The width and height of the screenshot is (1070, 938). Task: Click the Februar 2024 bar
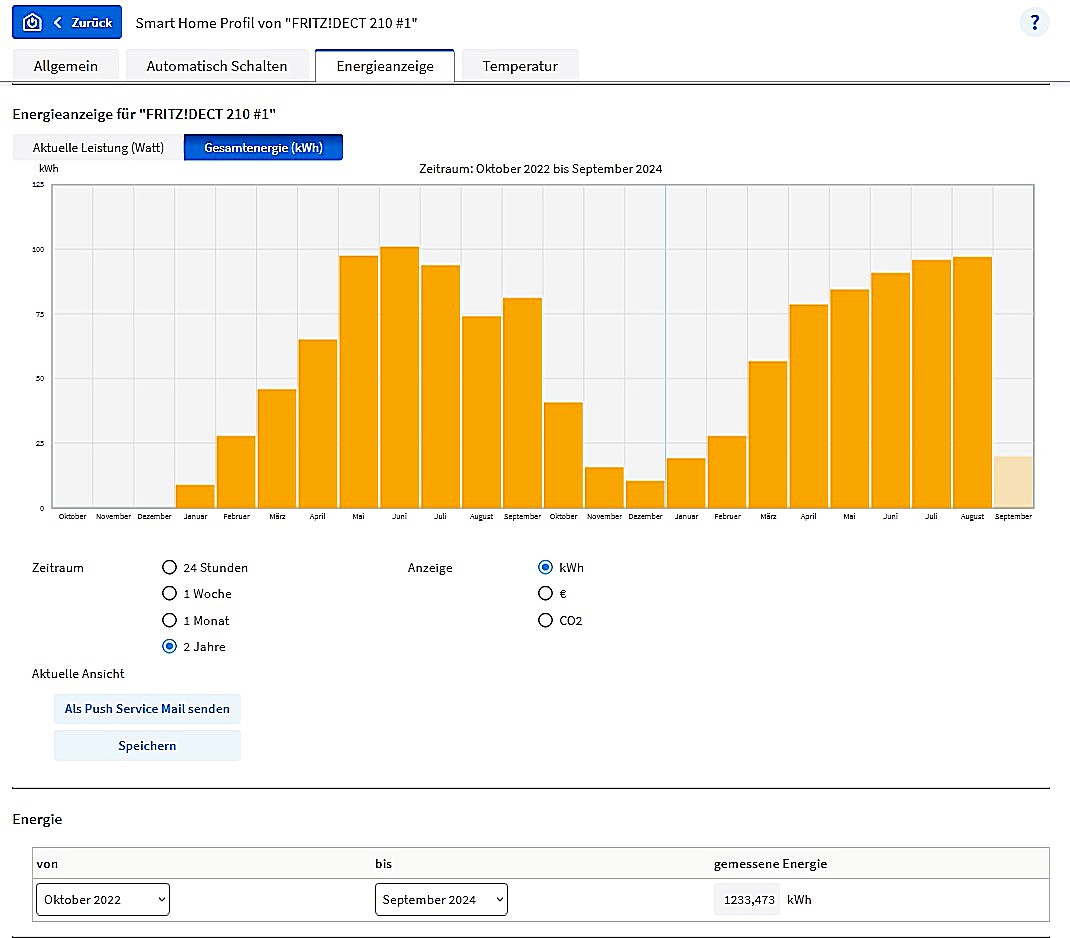[x=727, y=472]
